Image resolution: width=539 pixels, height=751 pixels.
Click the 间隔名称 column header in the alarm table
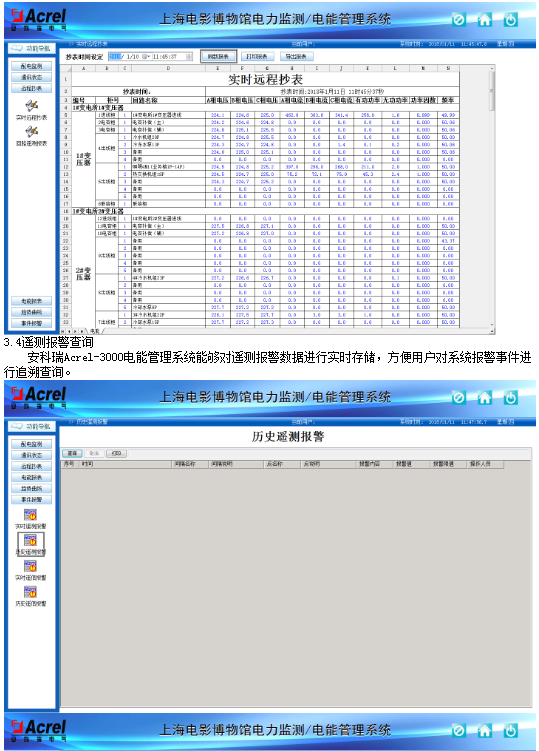(x=190, y=464)
